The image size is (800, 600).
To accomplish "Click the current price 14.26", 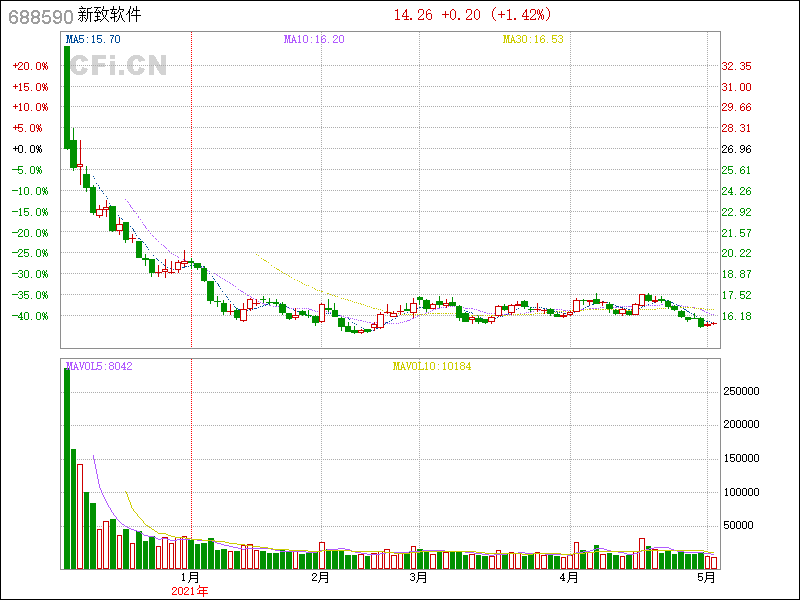I will [x=413, y=15].
